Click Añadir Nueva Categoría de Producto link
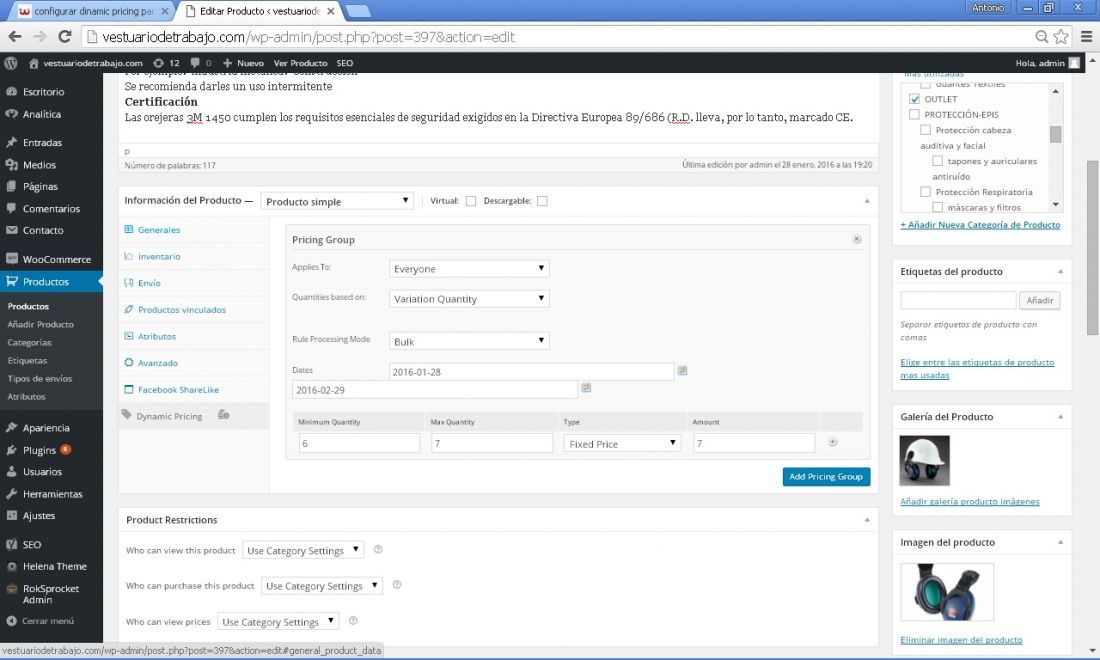 [980, 225]
